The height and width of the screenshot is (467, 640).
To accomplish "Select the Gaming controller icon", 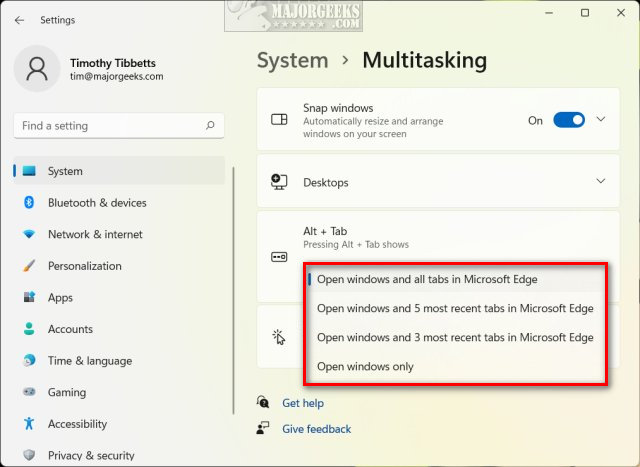I will (x=29, y=393).
